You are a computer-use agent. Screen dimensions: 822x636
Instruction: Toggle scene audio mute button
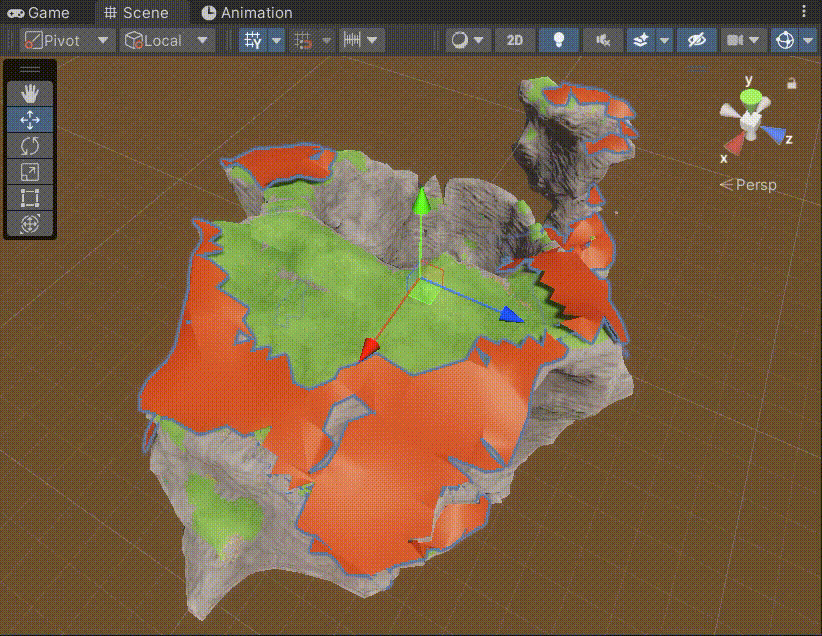point(602,40)
